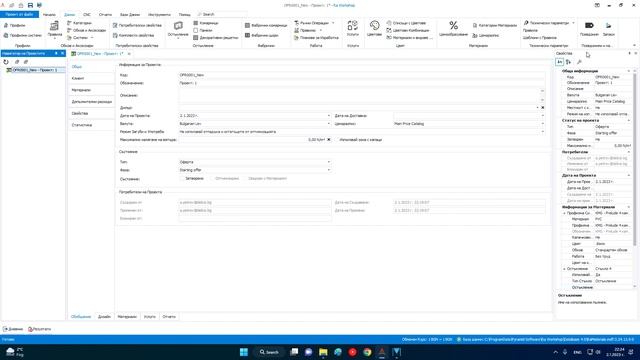
Task: Click the Цветове palette icon
Action: coord(374,29)
